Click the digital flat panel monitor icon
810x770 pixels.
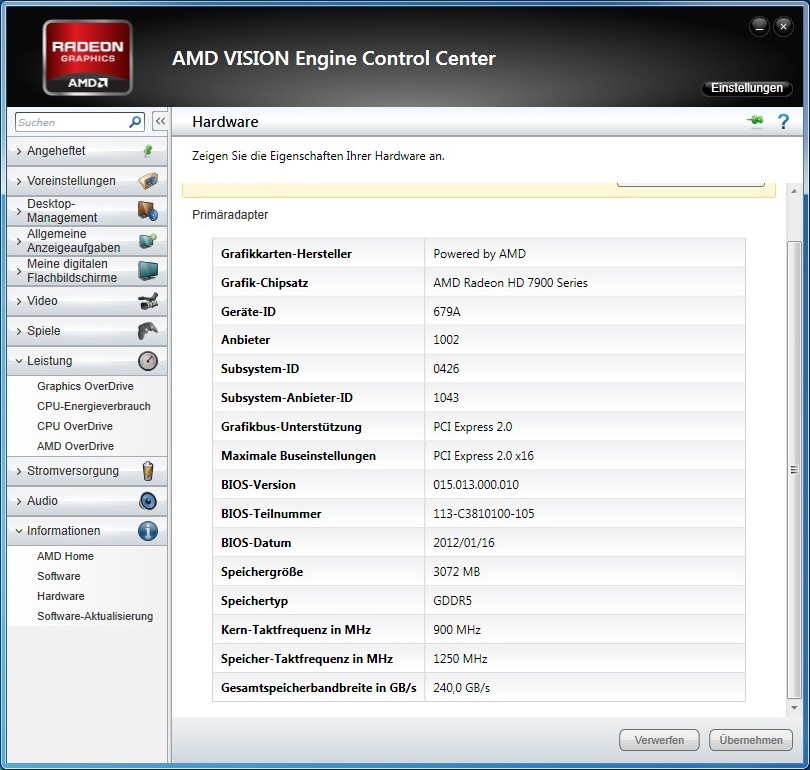pyautogui.click(x=148, y=271)
